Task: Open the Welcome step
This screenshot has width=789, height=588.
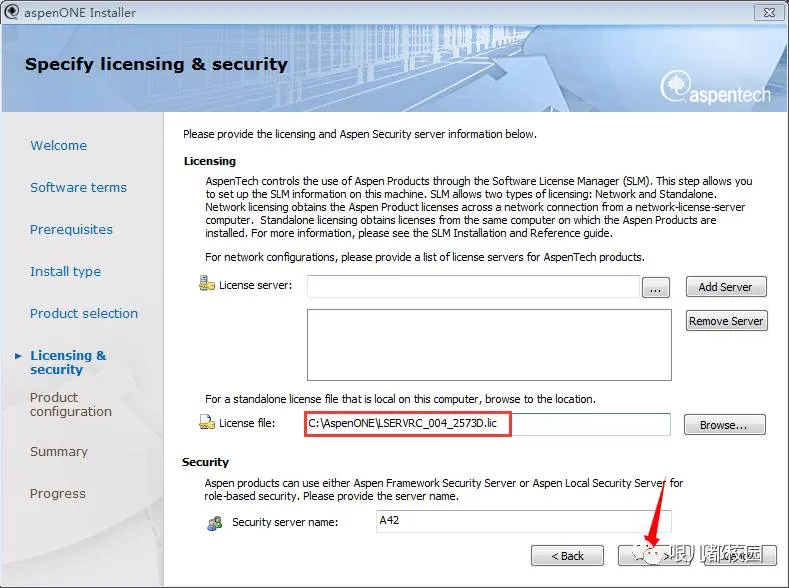Action: (58, 145)
